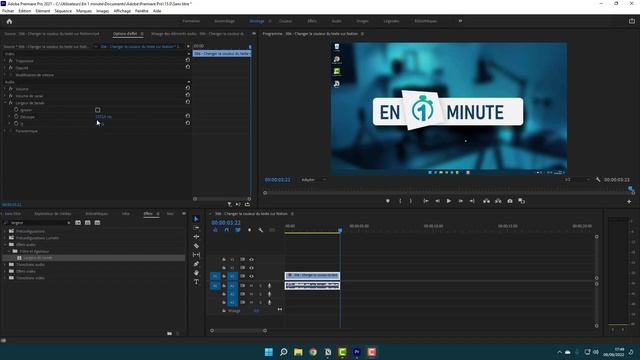Expand the Transitions audio folder

click(x=5, y=264)
